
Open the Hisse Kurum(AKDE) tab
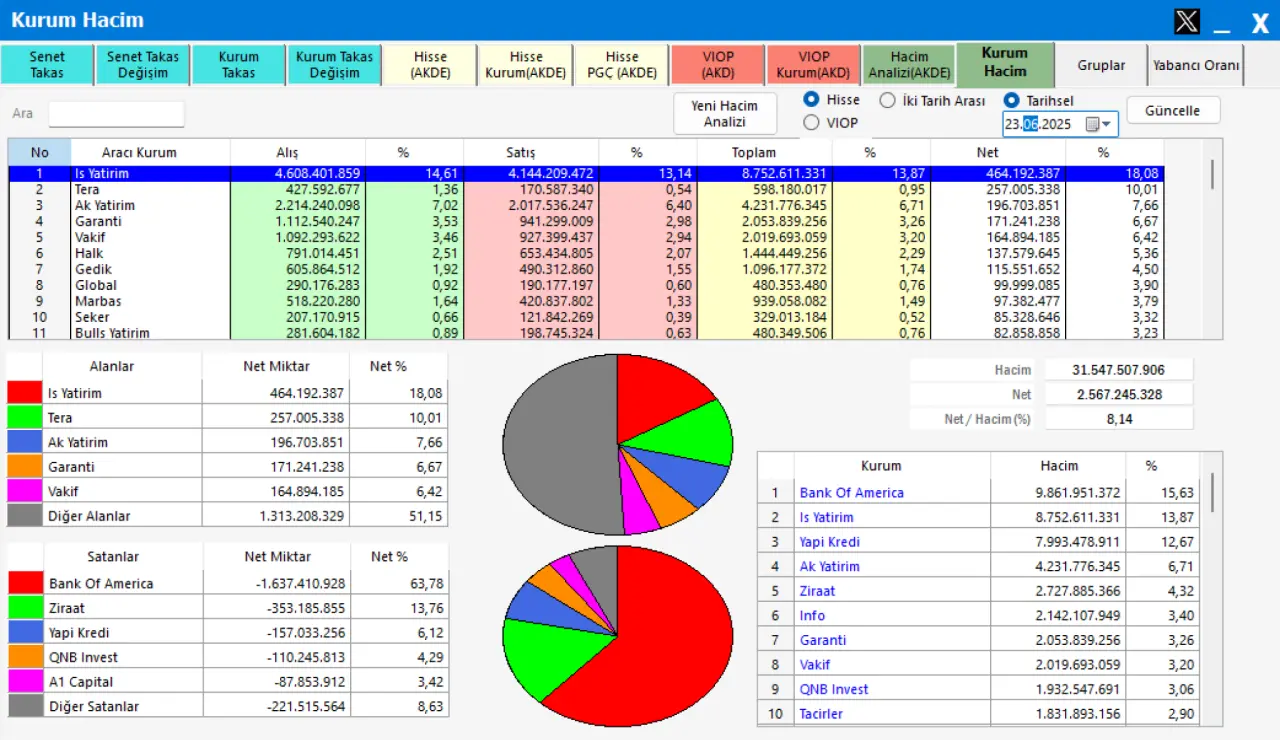(x=526, y=65)
